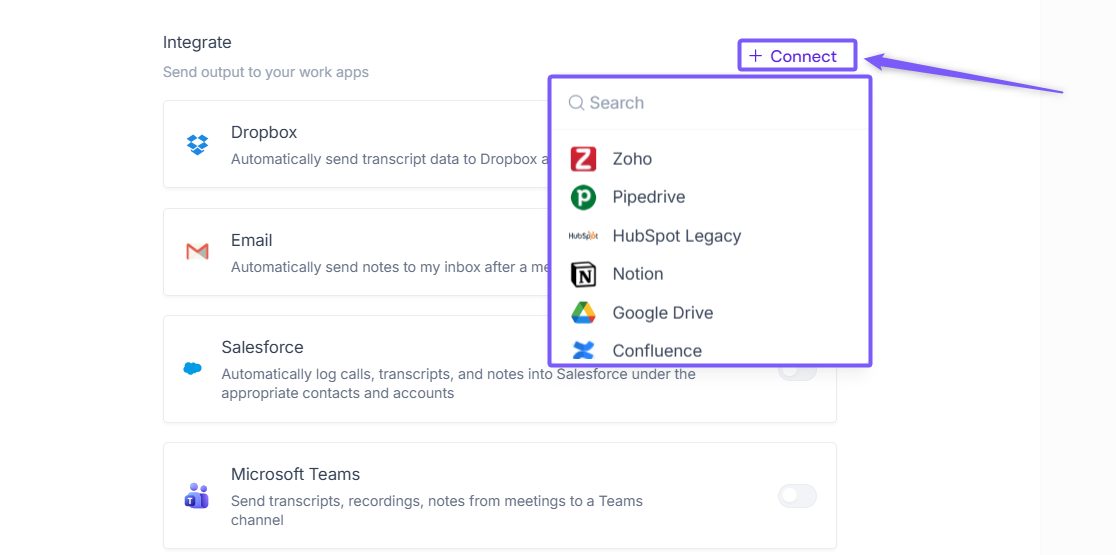Click the Google Drive triangle icon
The image size is (1116, 555).
583,312
